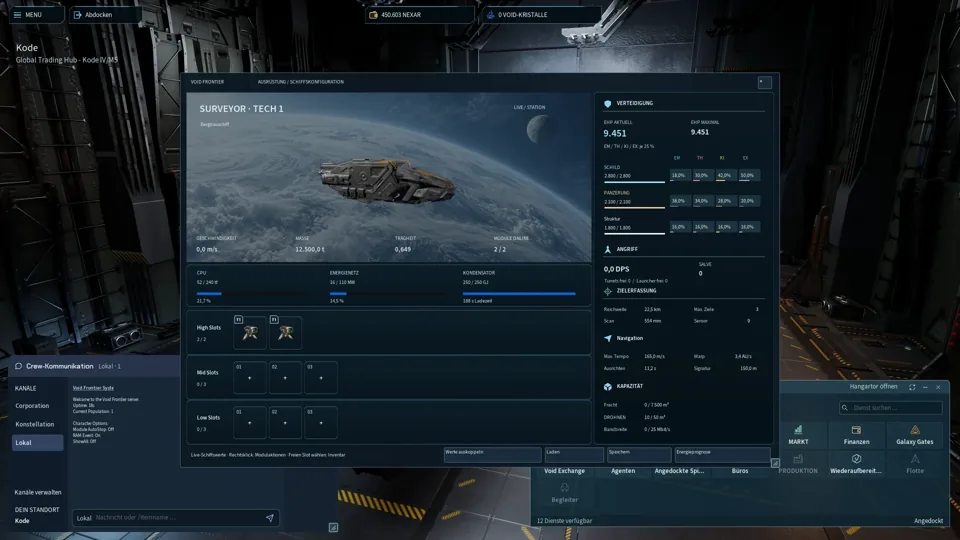The height and width of the screenshot is (540, 960).
Task: Click the Verteidigung shield icon
Action: 607,103
